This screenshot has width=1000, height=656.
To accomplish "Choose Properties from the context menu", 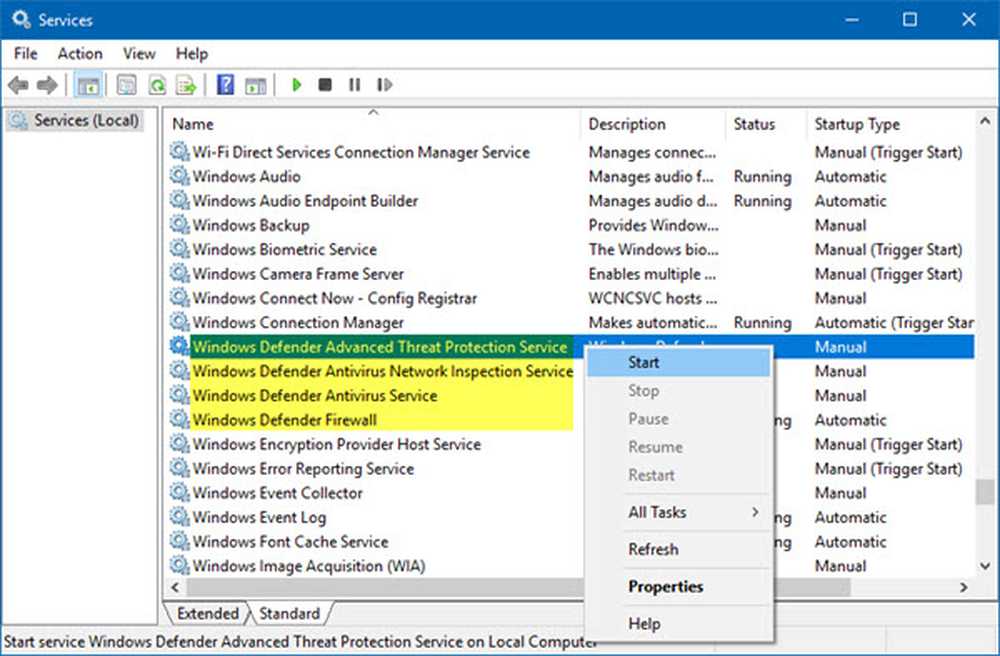I will 679,587.
